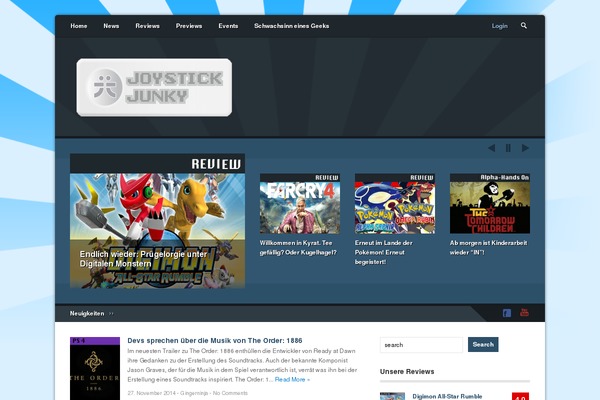Open article 'Devs sprechen über die Musik'
600x400 pixels.
tap(215, 340)
